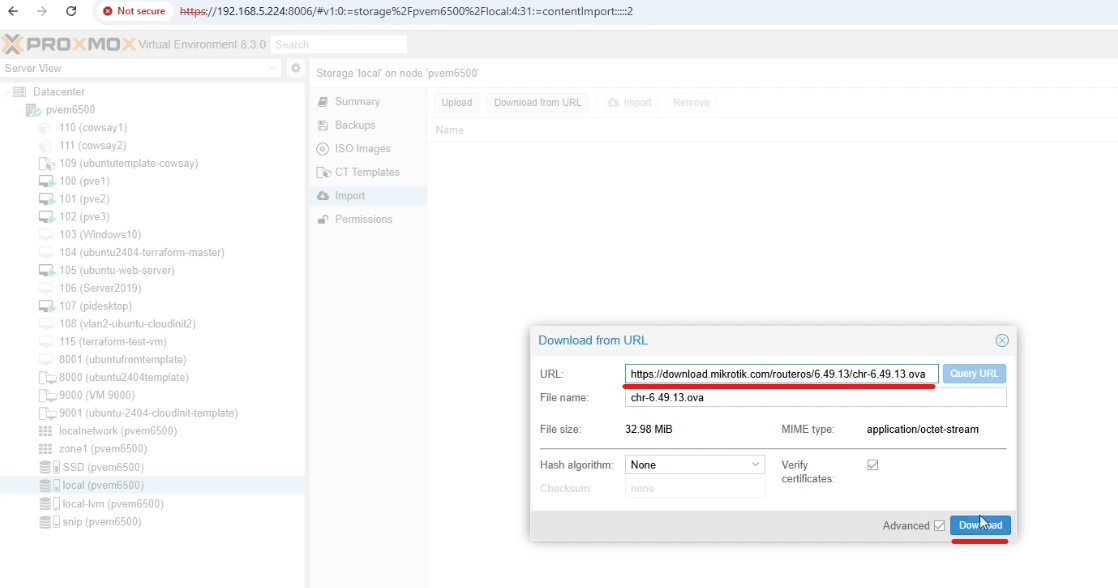Sort by the Name column header
Viewport: 1118px width, 588px height.
(449, 130)
